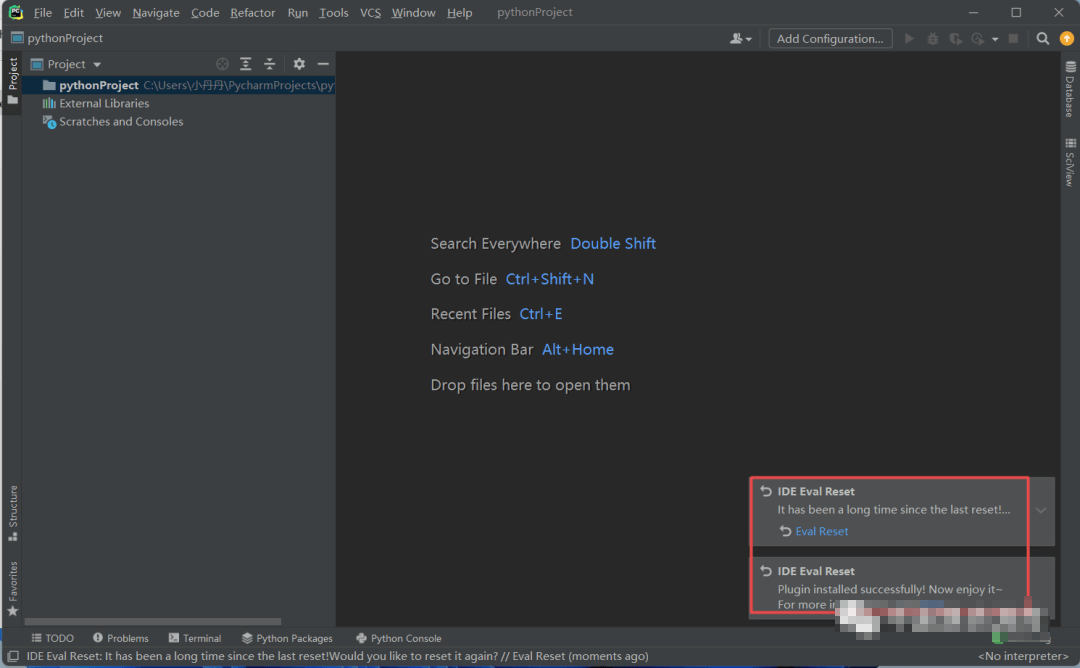Toggle the Database tool window
This screenshot has width=1080, height=668.
point(1069,90)
